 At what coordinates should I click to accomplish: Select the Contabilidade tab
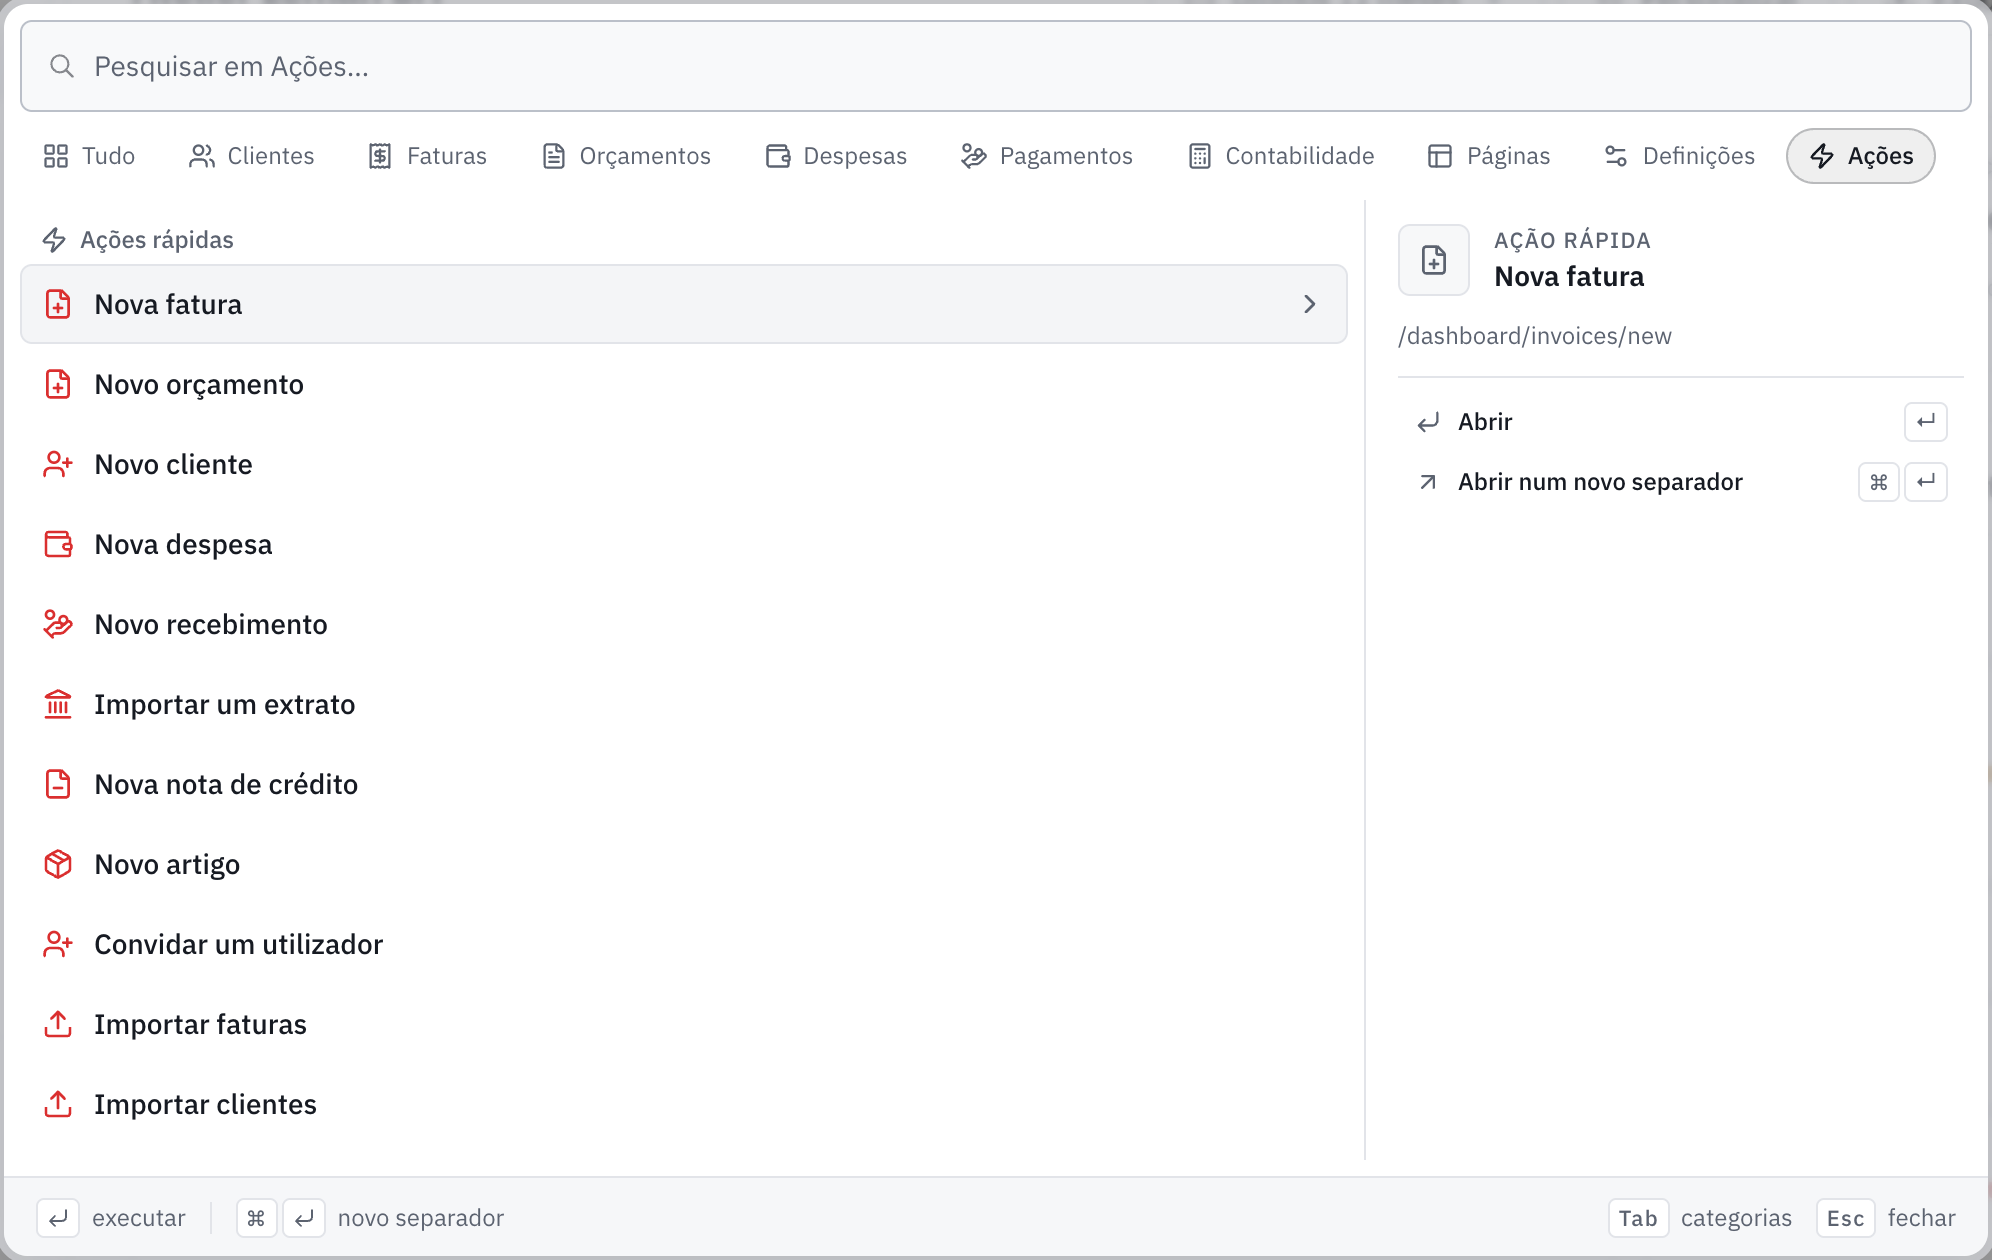pos(1281,156)
